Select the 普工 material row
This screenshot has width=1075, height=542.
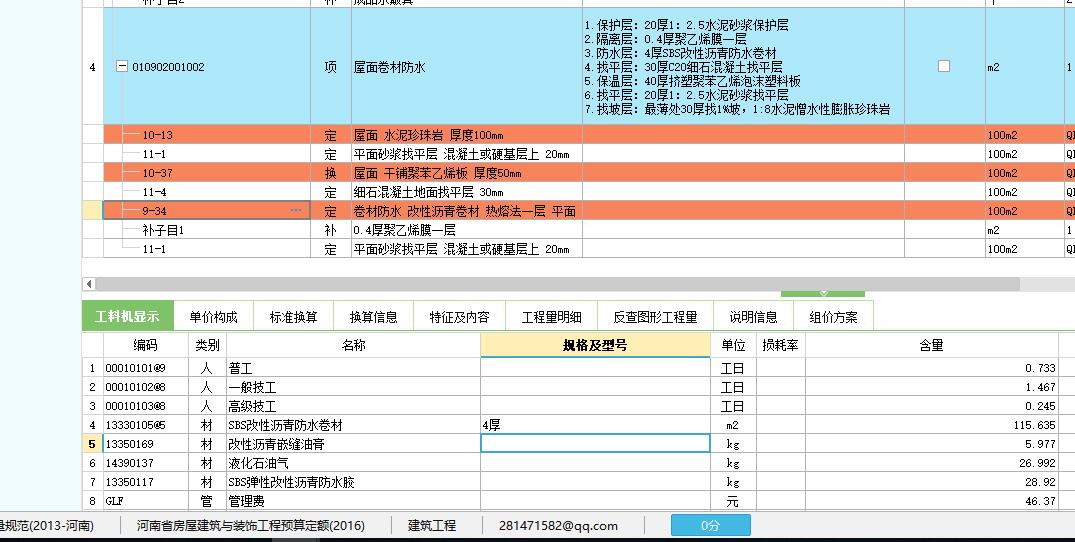pyautogui.click(x=571, y=368)
